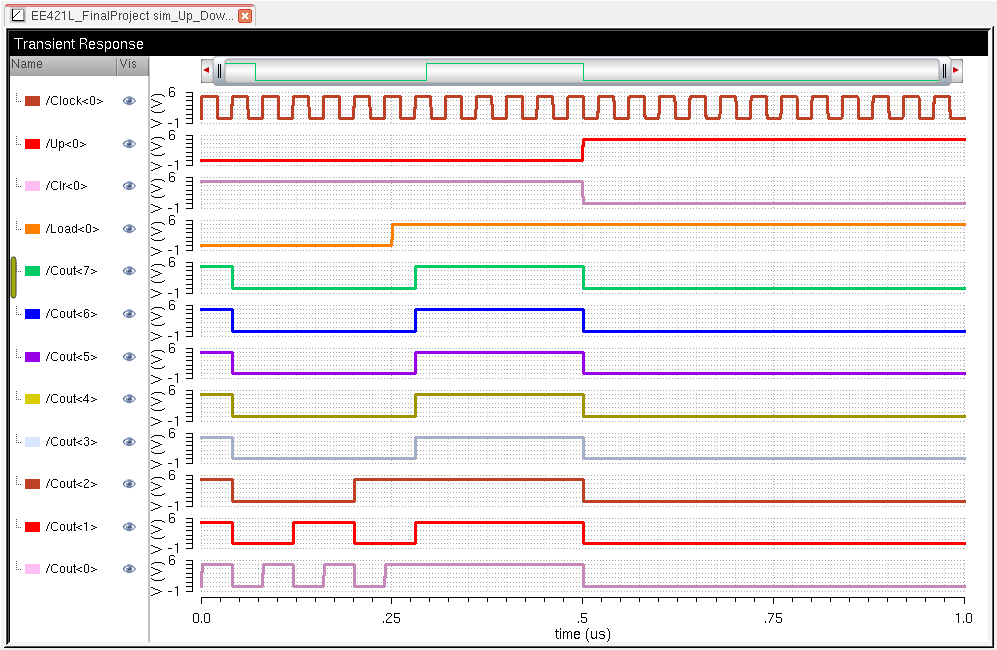
Task: Hide the /Cout<0> signal trace
Action: pyautogui.click(x=129, y=569)
